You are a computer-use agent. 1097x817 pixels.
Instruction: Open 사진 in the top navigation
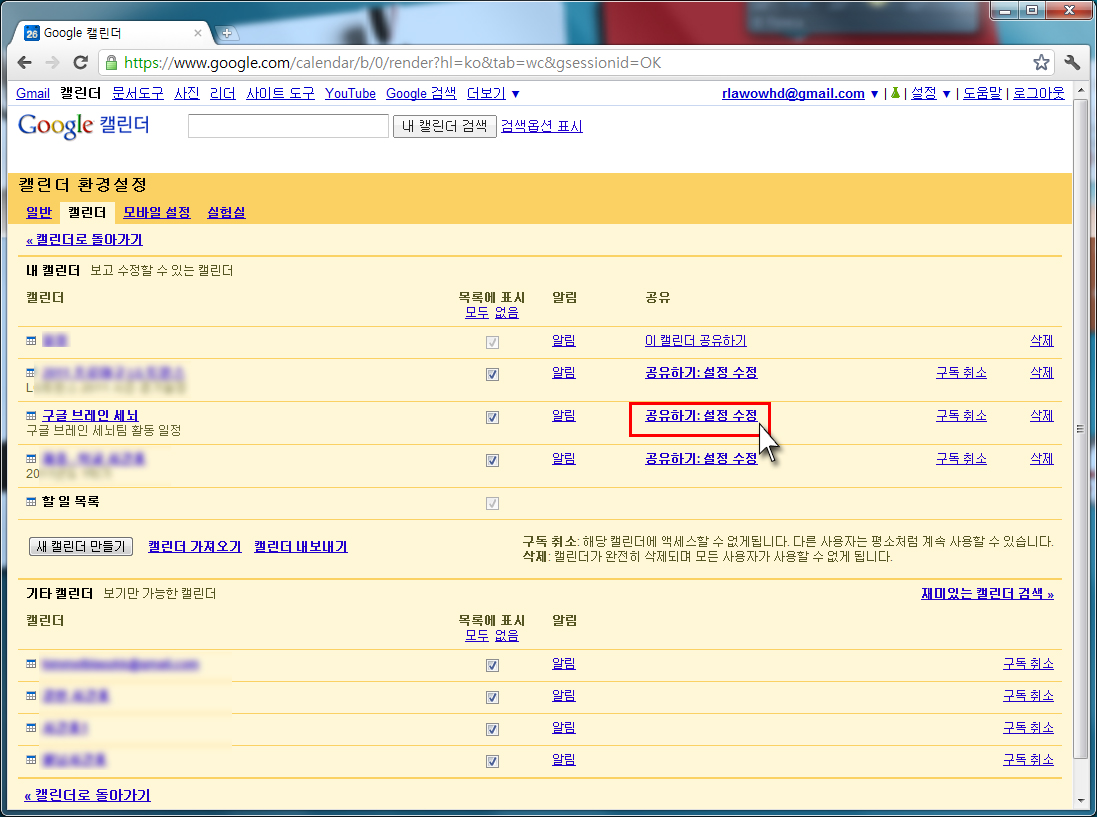tap(187, 93)
